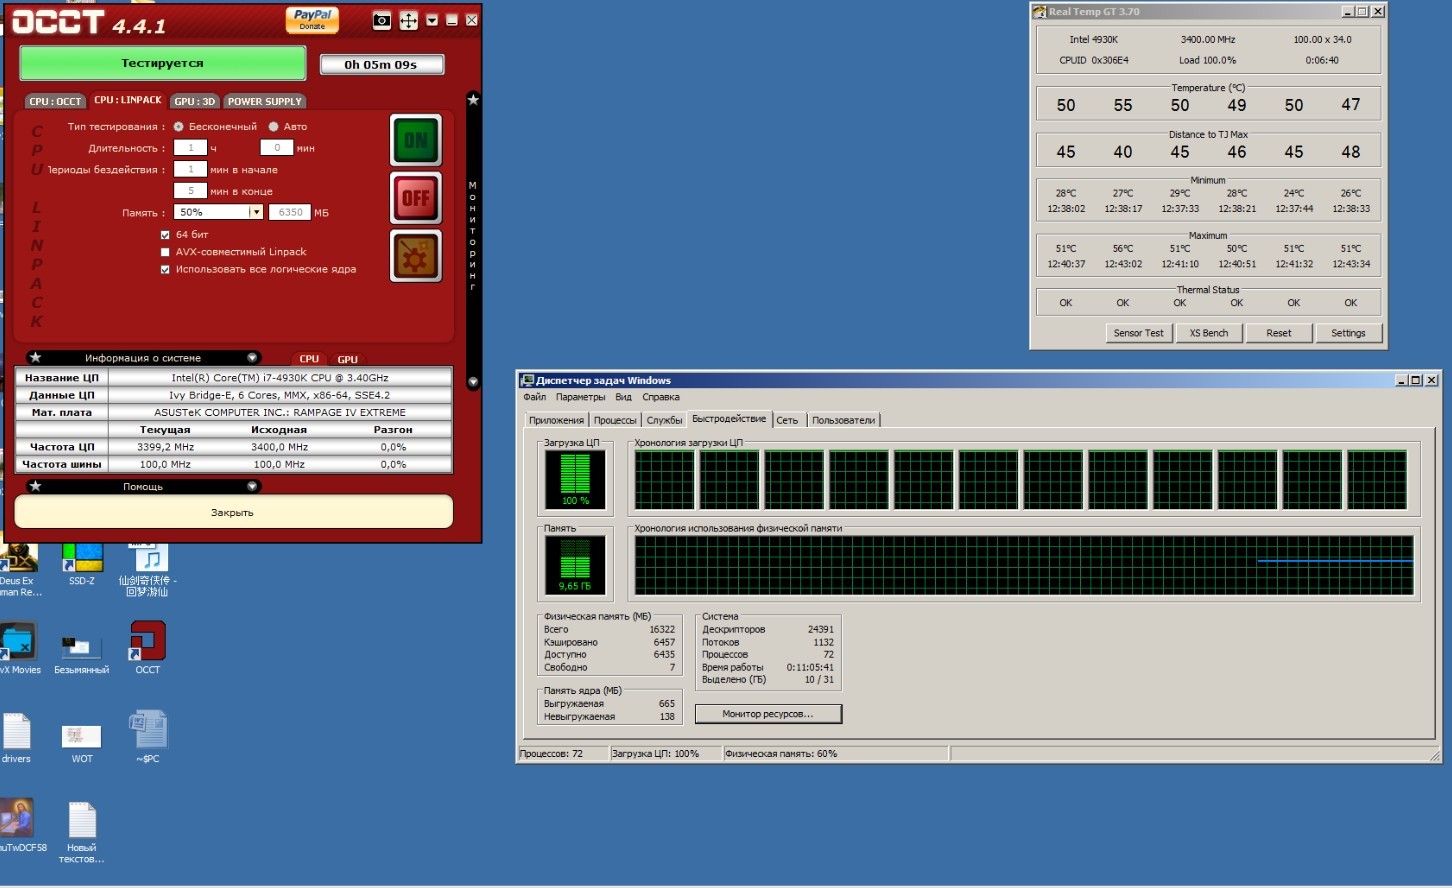
Task: Click the Task Manager title bar icon
Action: coord(528,380)
